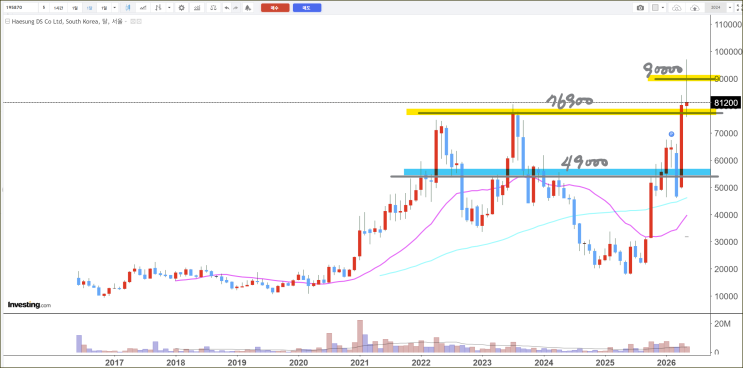Take a chart snapshot with camera icon
Image resolution: width=743 pixels, height=368 pixels.
tap(641, 8)
